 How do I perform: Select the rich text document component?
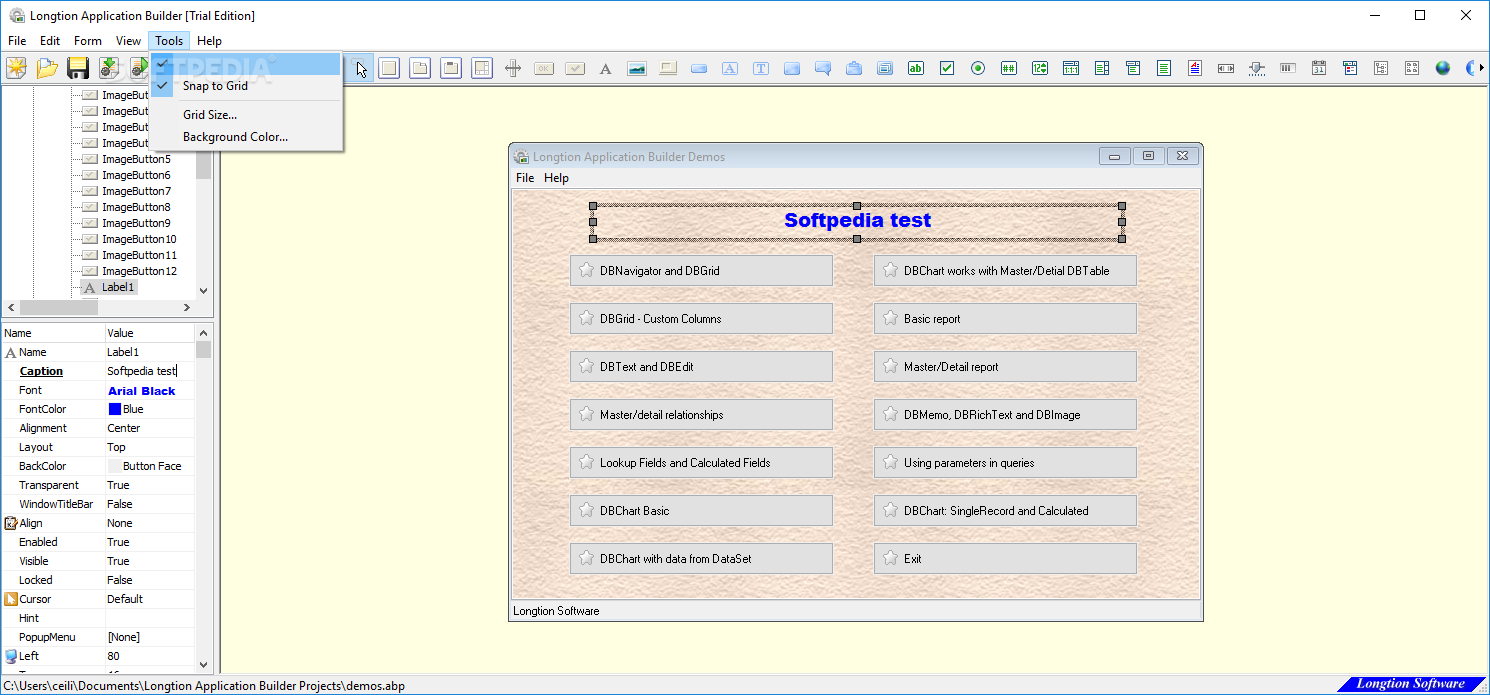[1195, 68]
